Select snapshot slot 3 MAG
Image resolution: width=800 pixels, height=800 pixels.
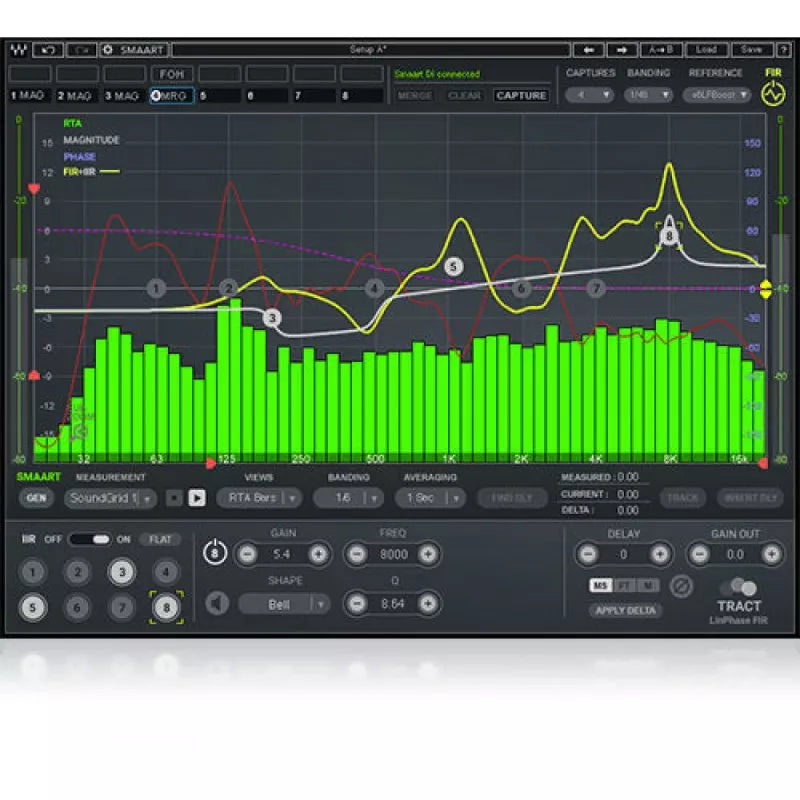(124, 95)
